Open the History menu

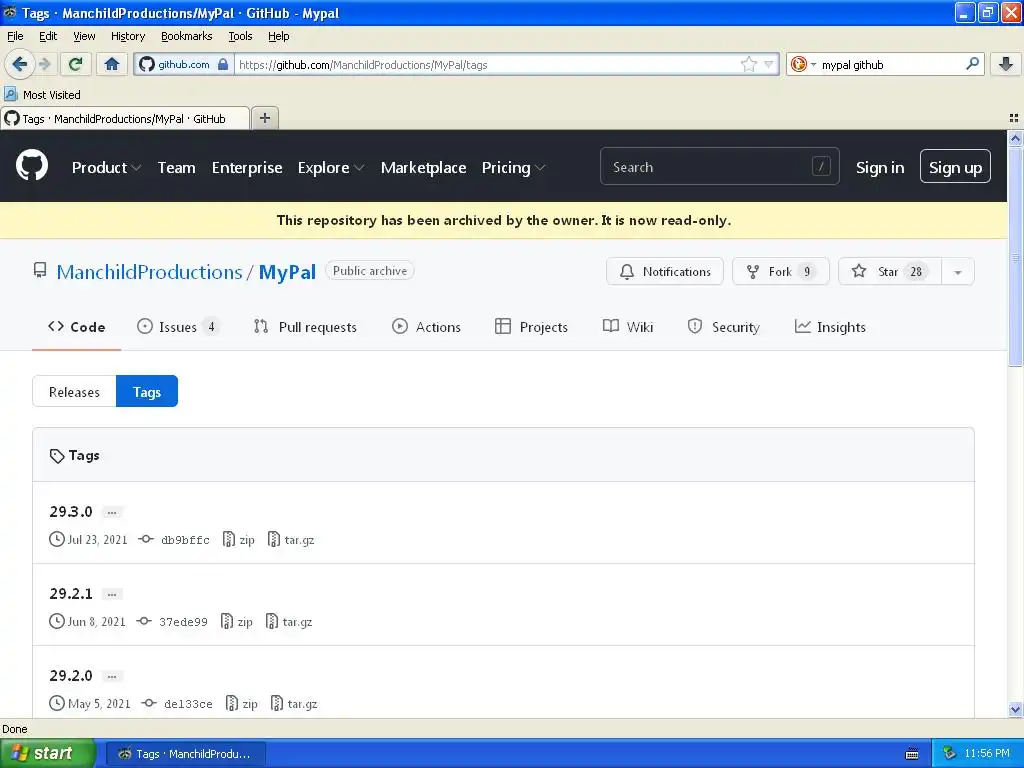[x=127, y=36]
